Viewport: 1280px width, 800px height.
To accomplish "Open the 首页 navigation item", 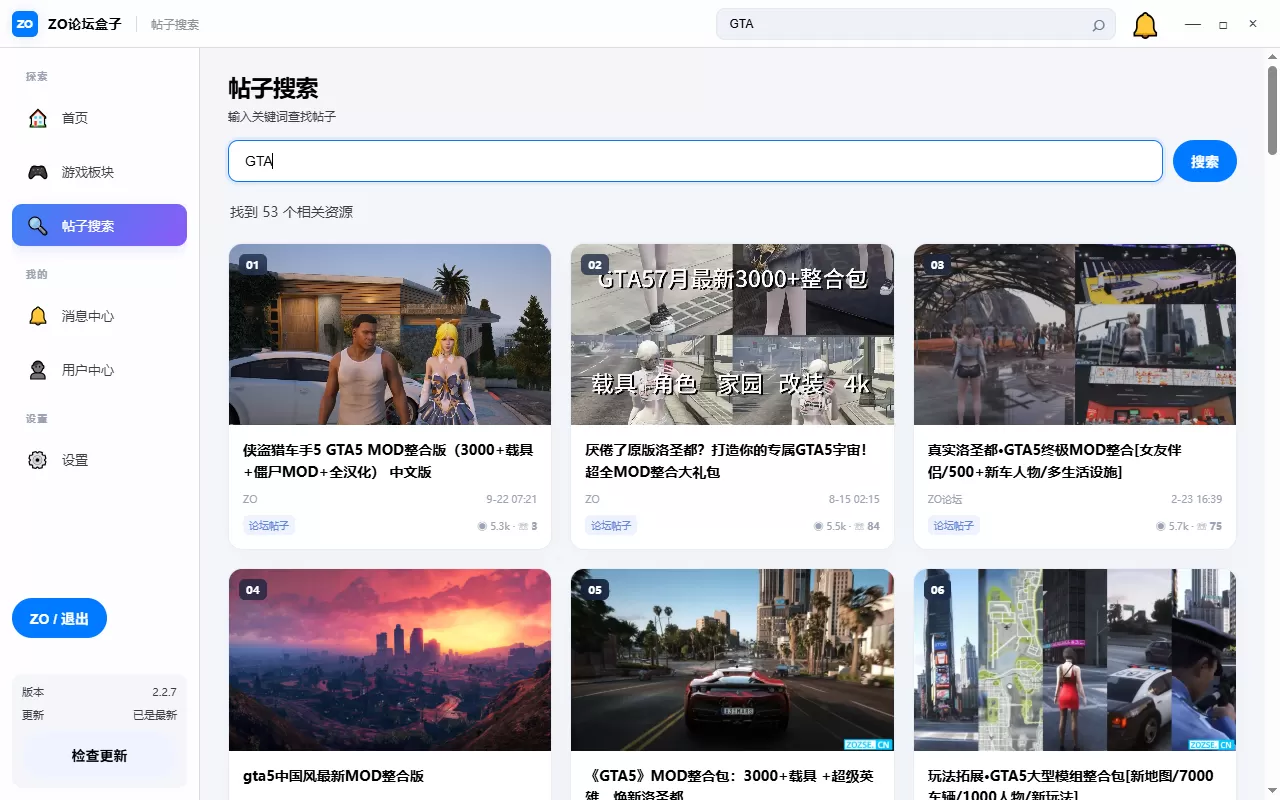I will [99, 118].
